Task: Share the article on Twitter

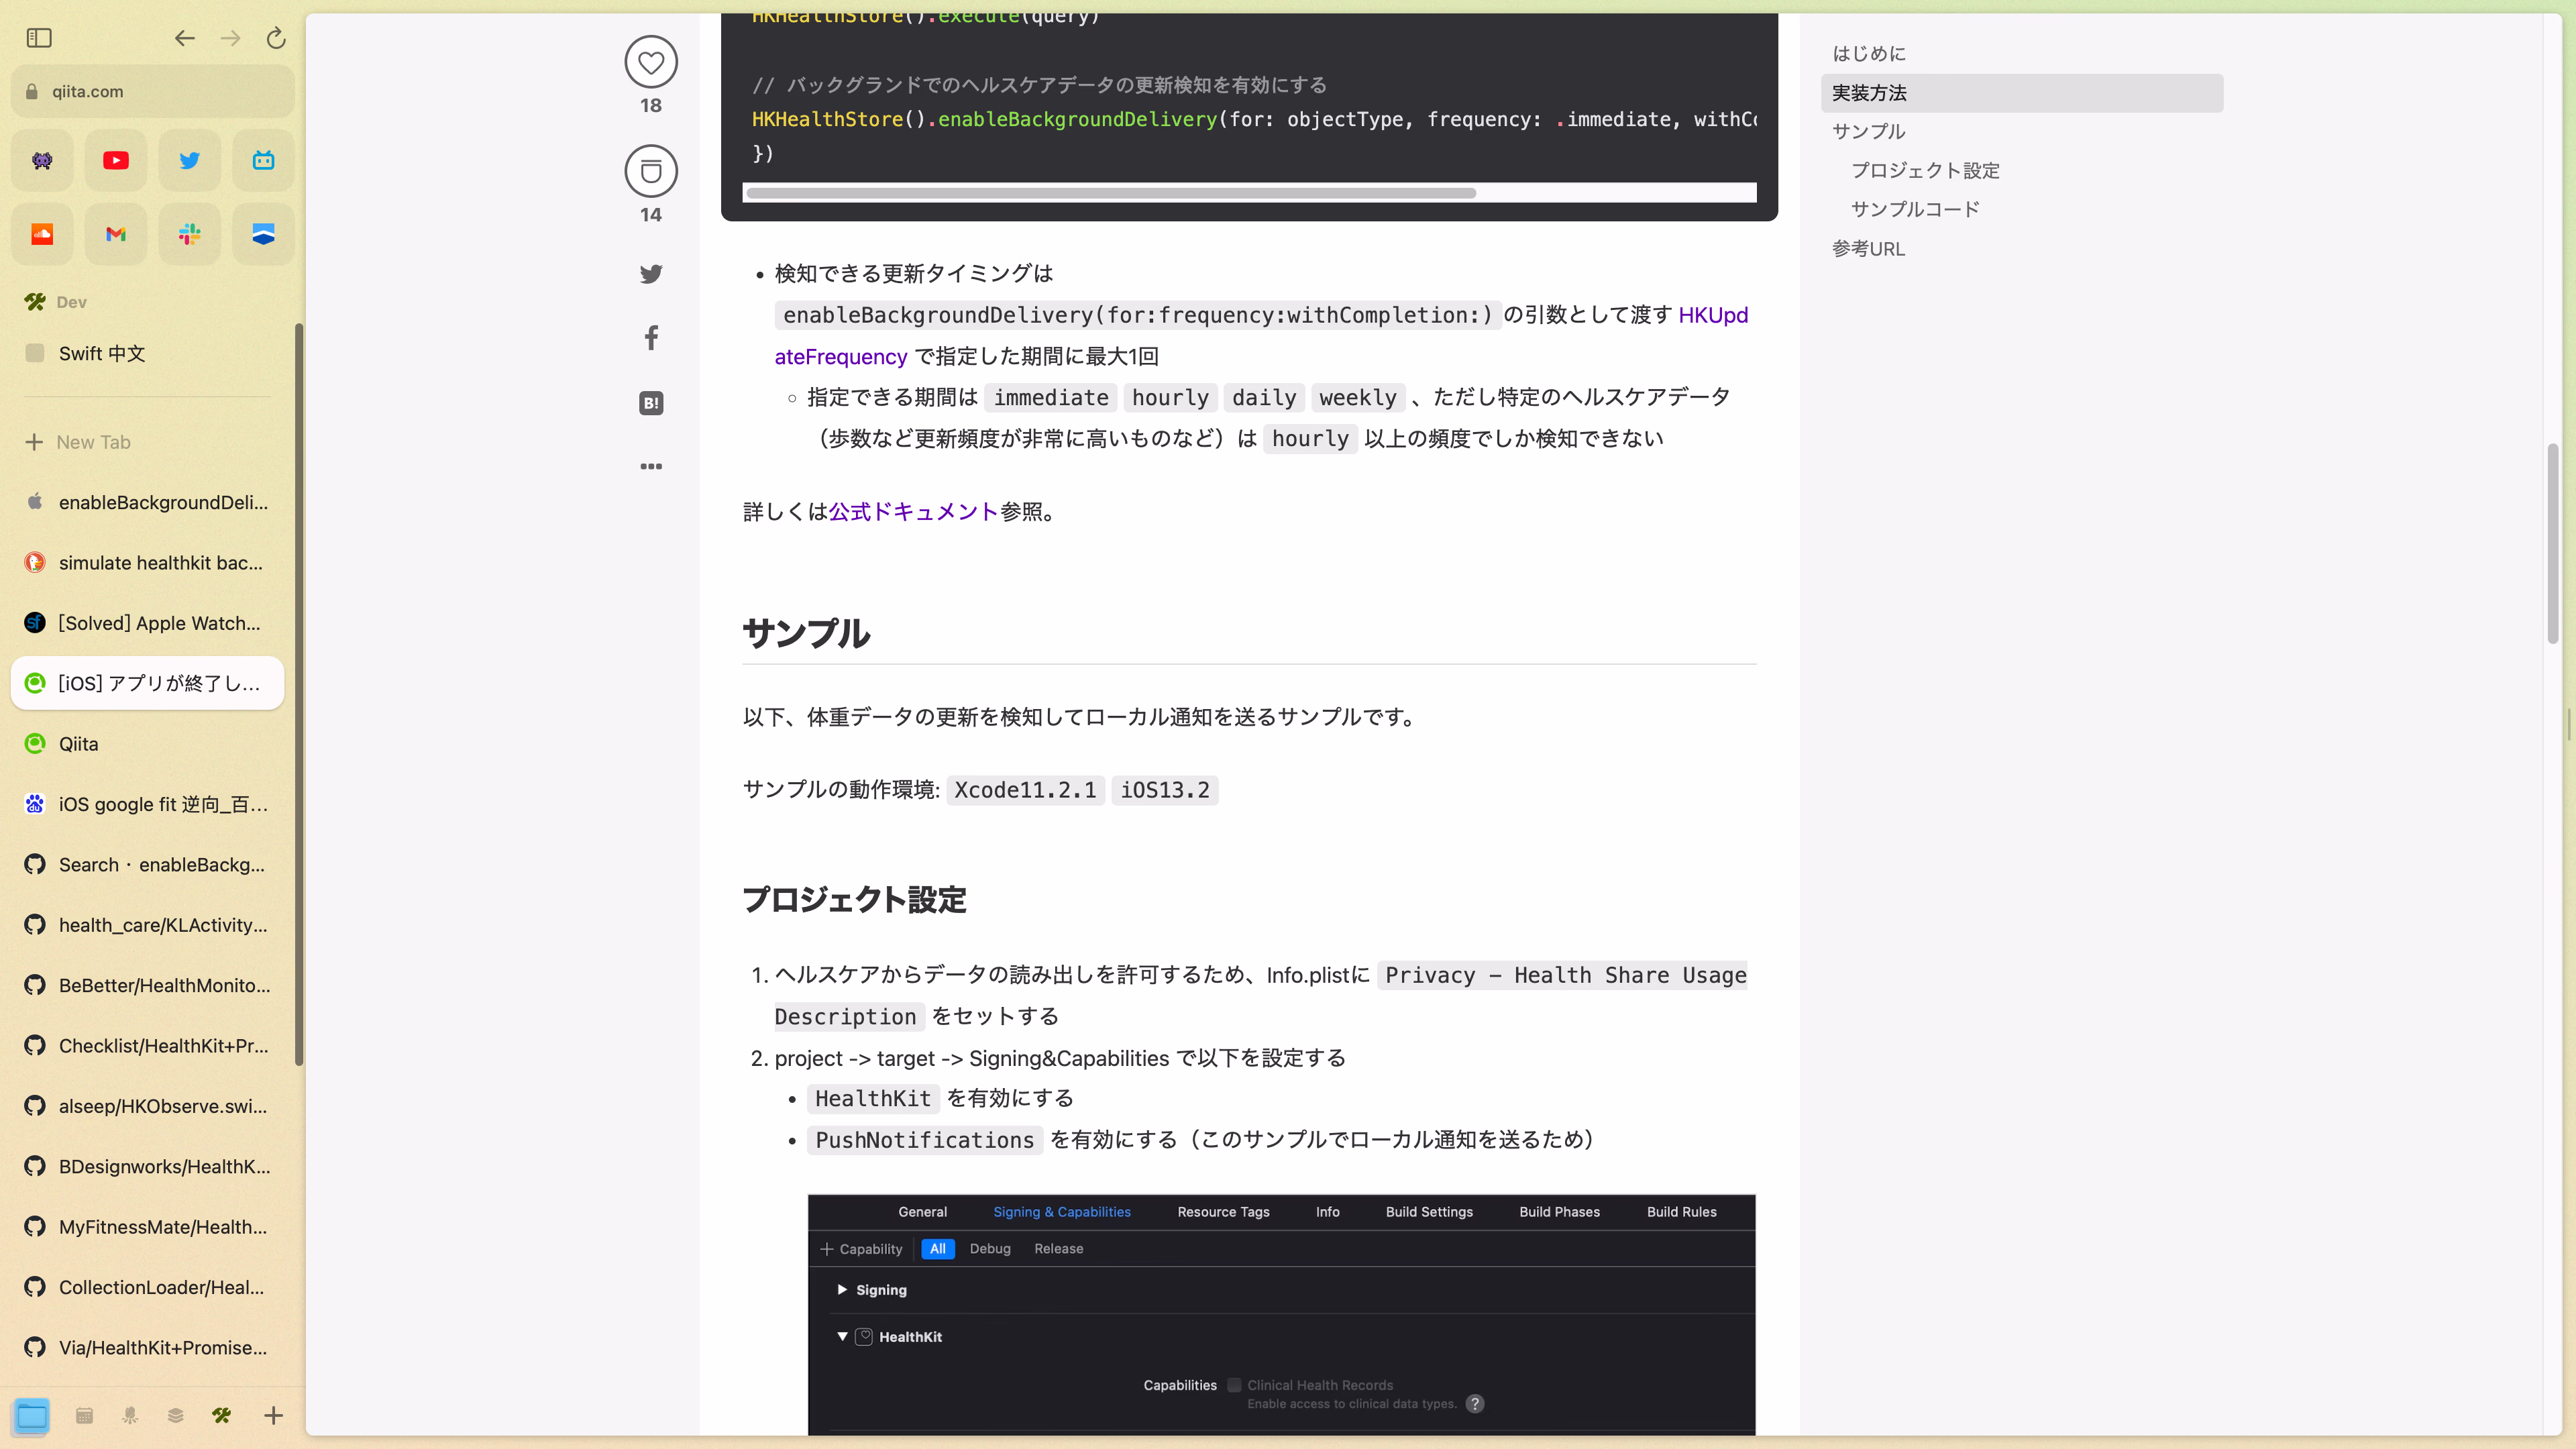Action: (651, 274)
